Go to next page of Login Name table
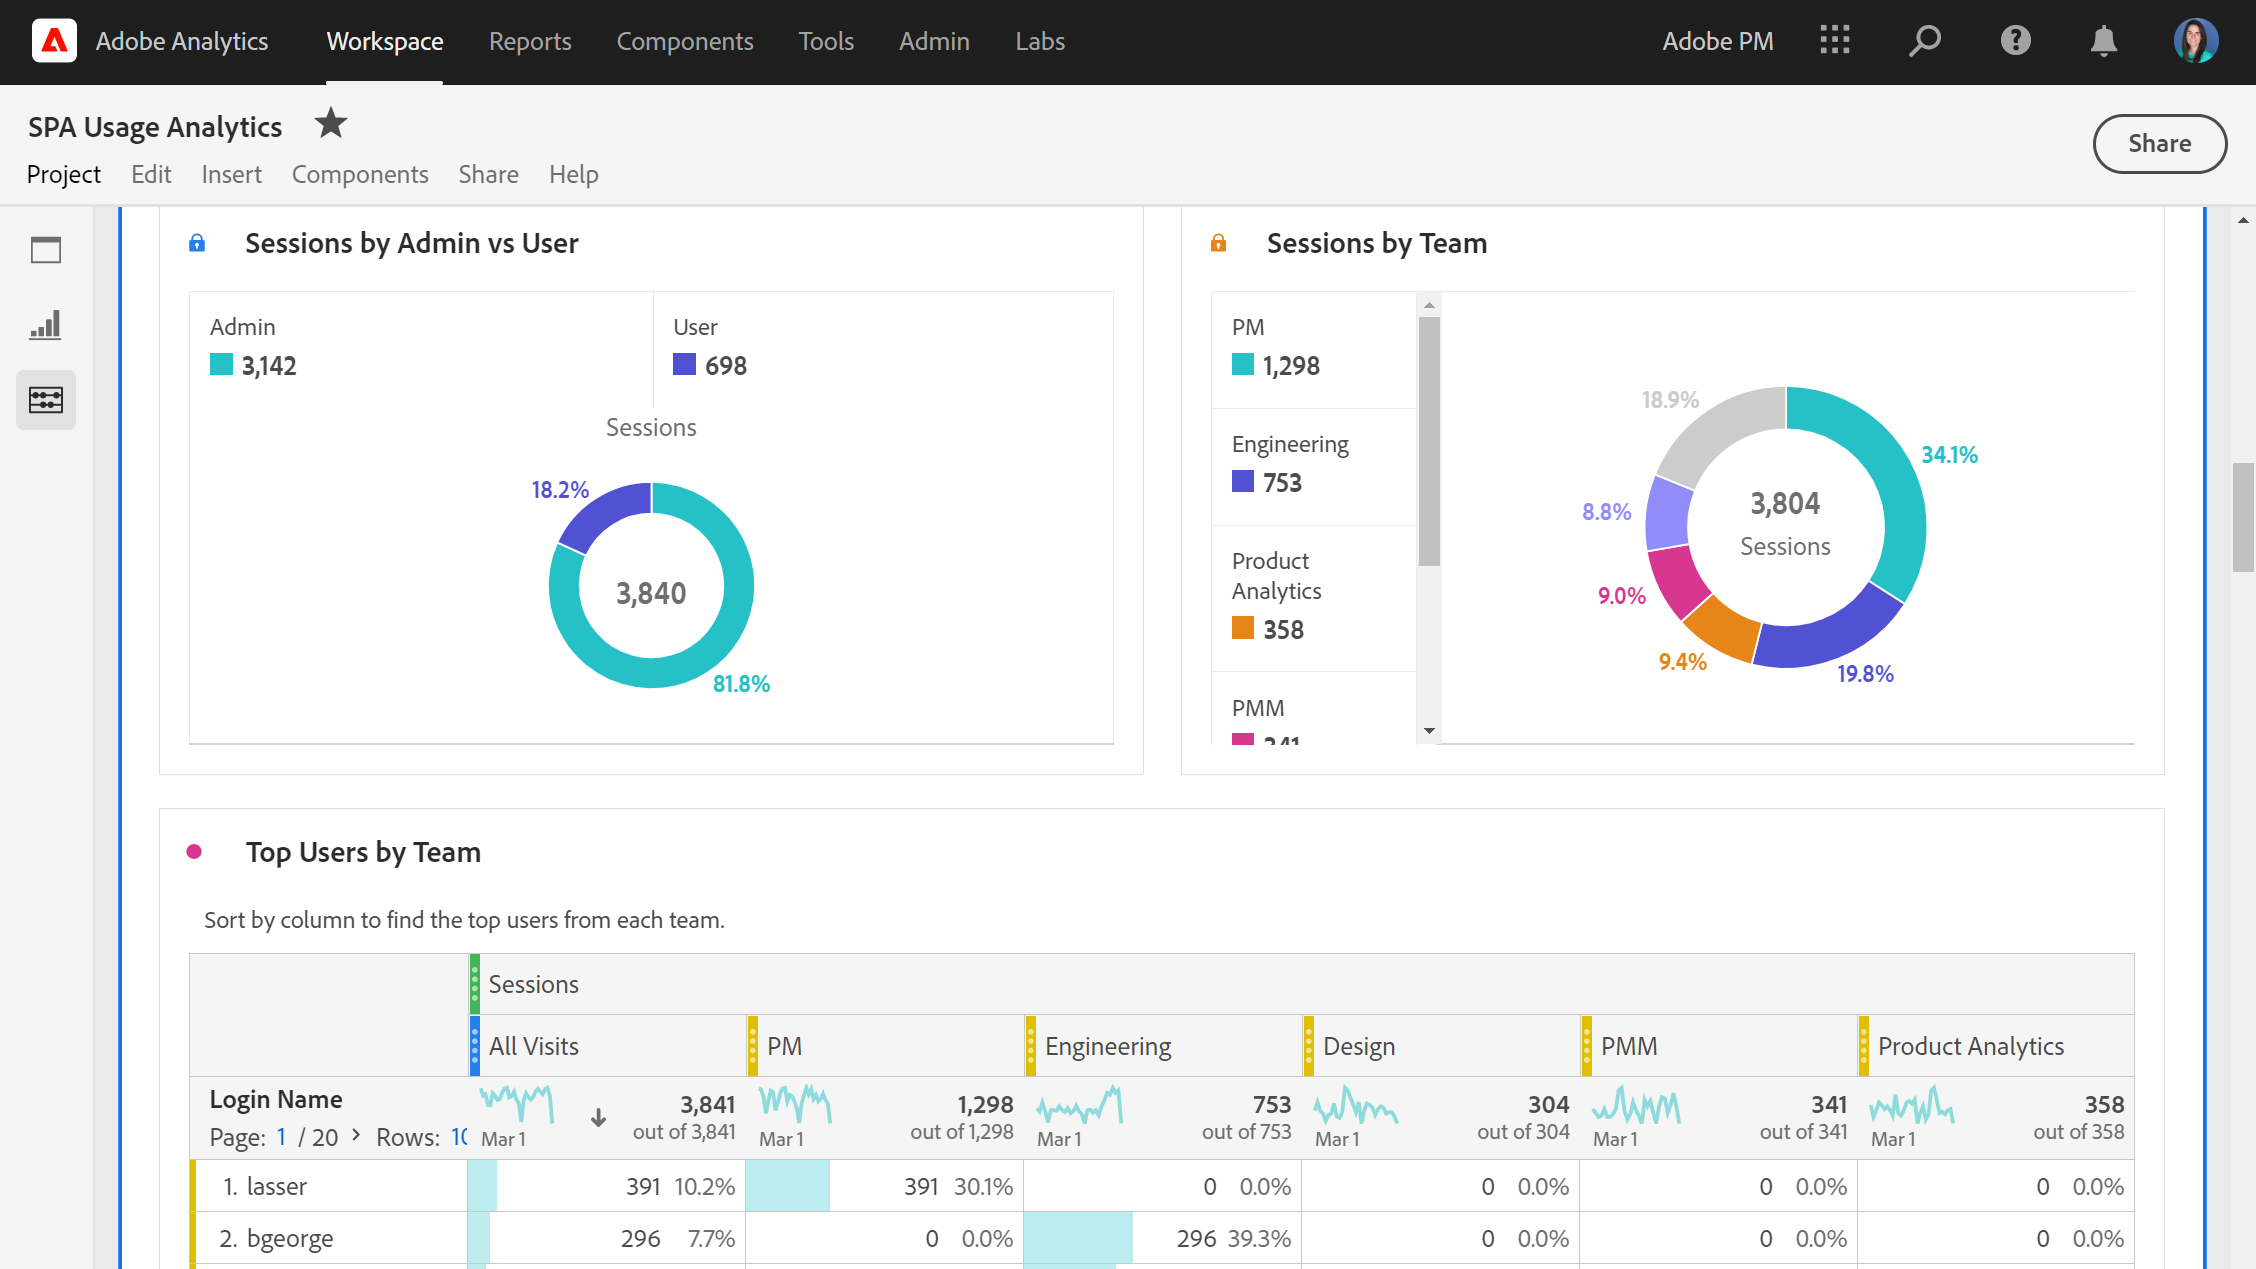The image size is (2256, 1269). pos(356,1135)
